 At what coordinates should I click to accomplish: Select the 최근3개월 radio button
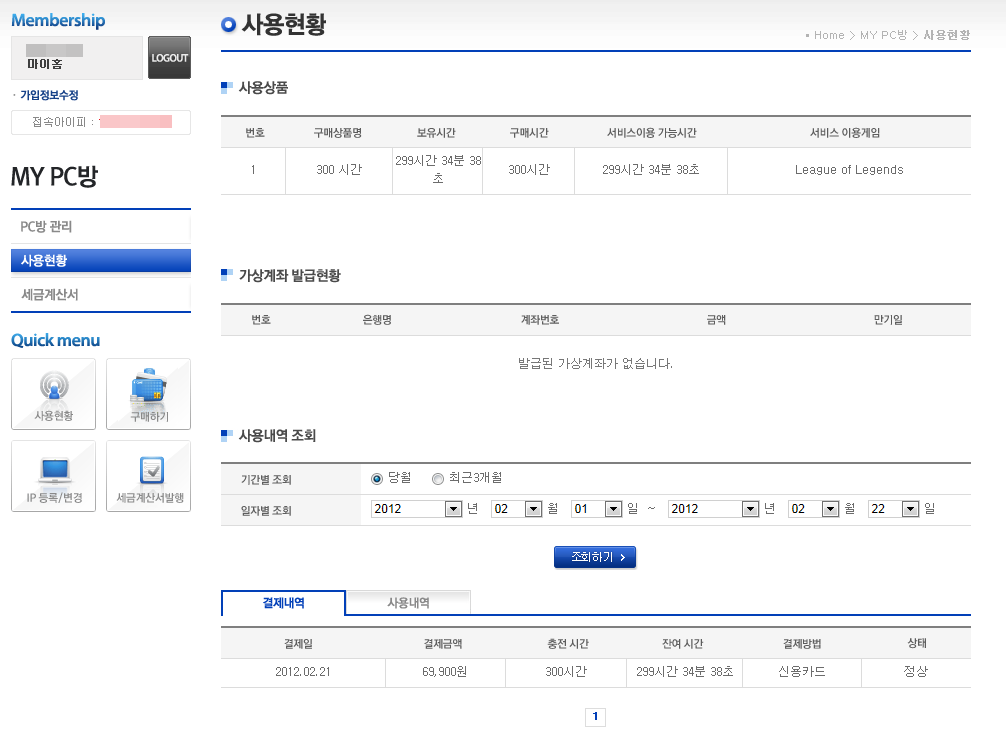click(438, 479)
